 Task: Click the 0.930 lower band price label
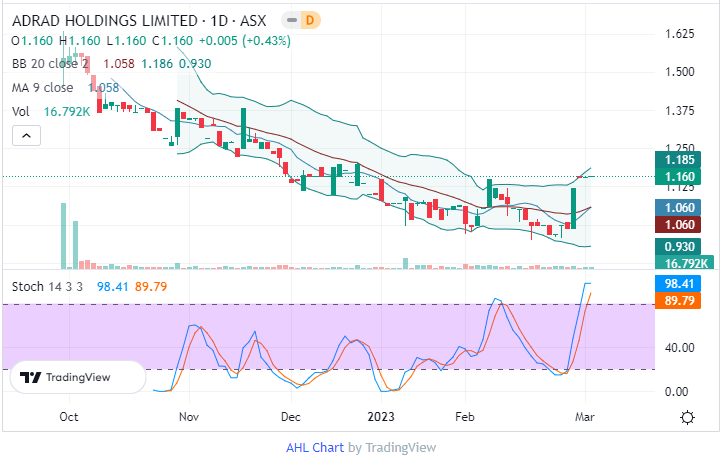tap(681, 246)
